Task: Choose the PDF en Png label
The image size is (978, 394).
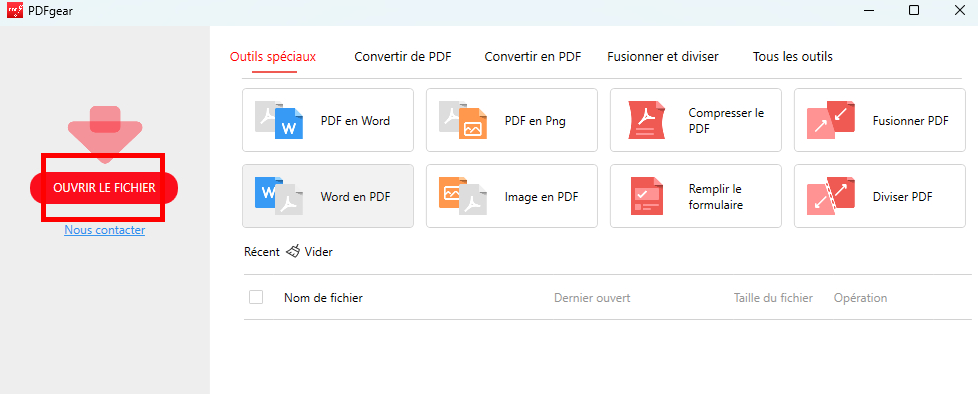Action: [x=535, y=121]
